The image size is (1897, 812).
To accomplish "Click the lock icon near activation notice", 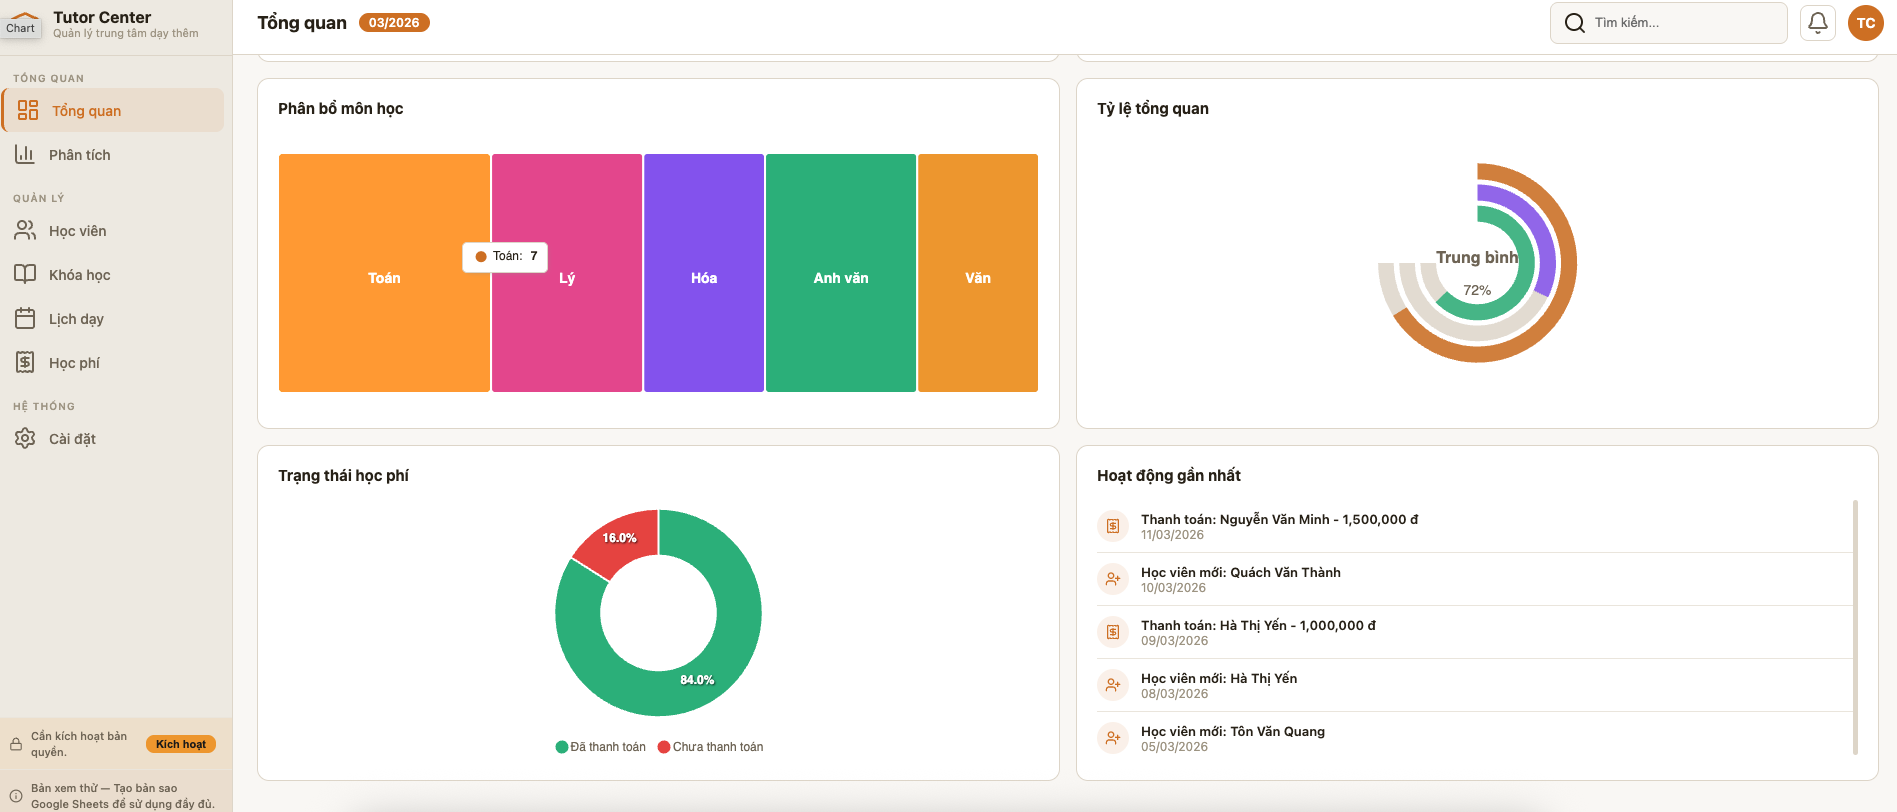I will tap(16, 744).
